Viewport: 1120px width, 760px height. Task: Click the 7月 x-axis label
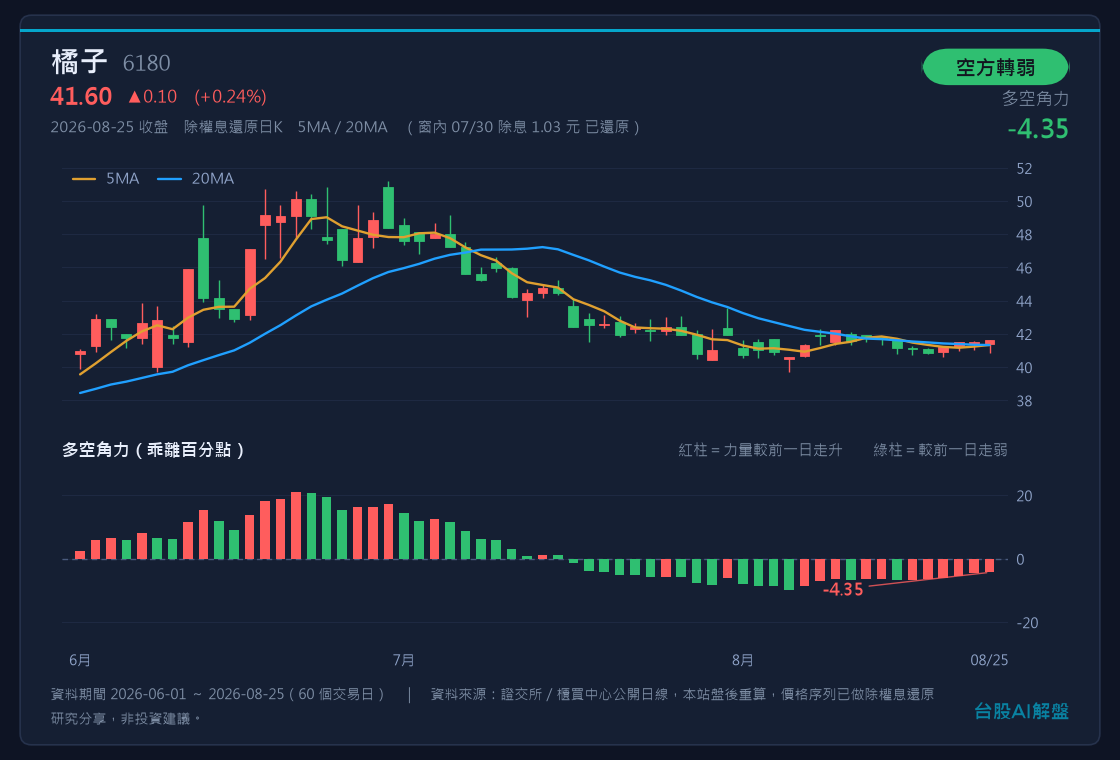coord(404,660)
